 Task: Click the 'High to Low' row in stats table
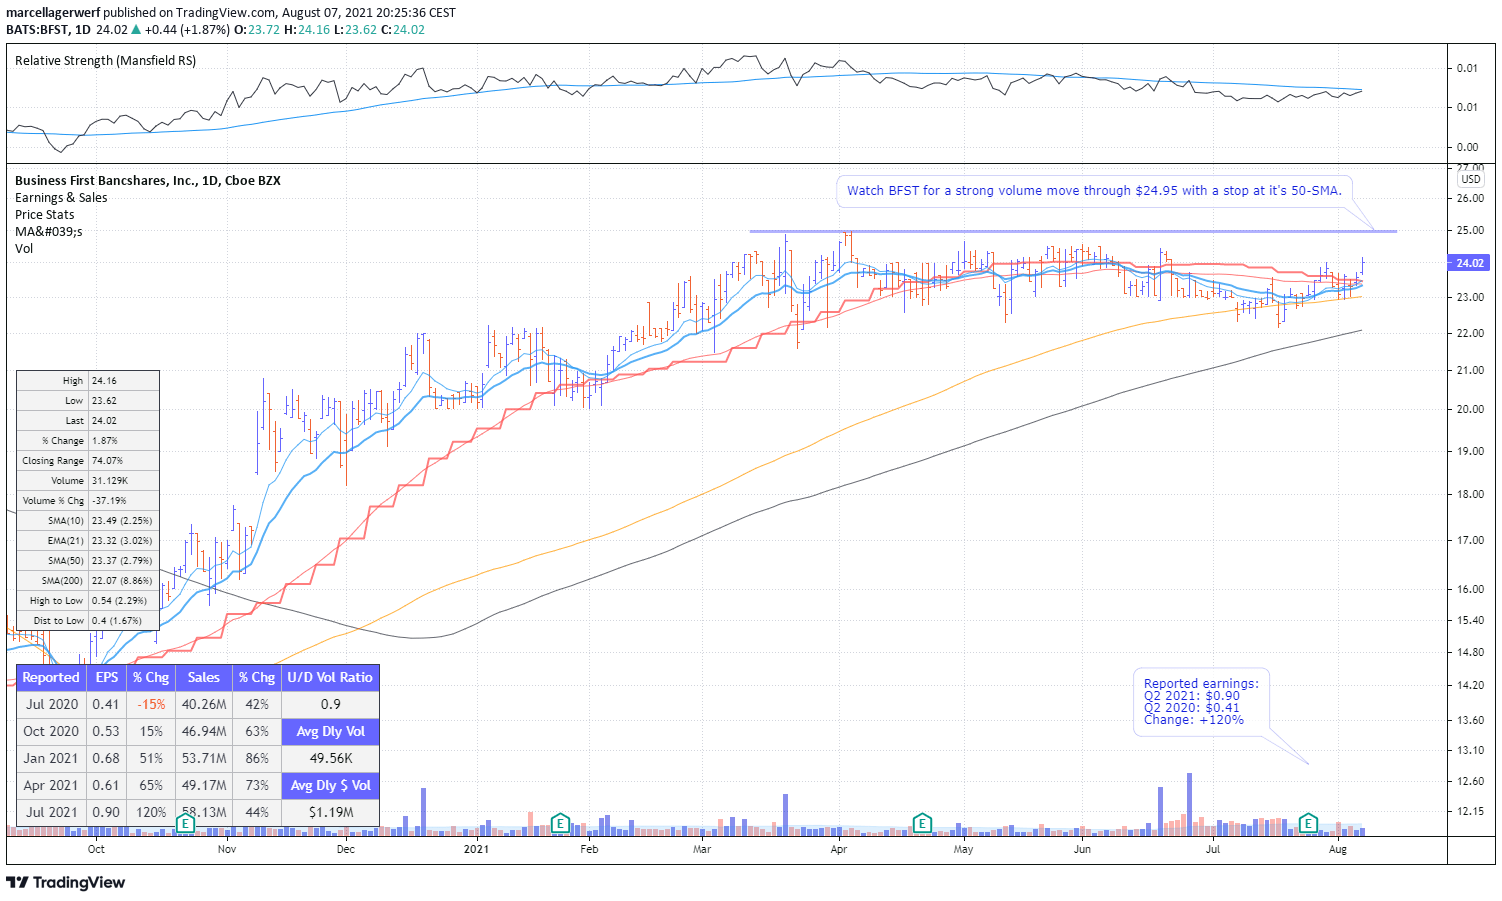tap(88, 601)
